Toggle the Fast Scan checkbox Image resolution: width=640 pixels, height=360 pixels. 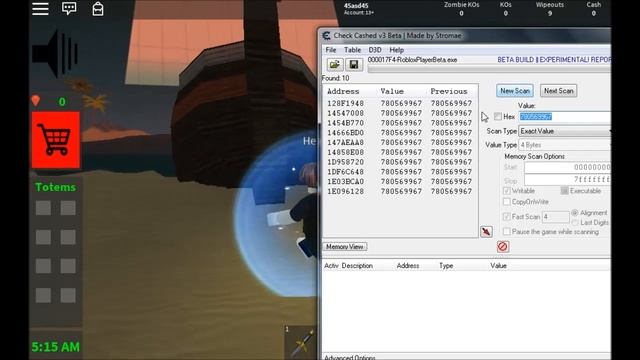pos(507,216)
